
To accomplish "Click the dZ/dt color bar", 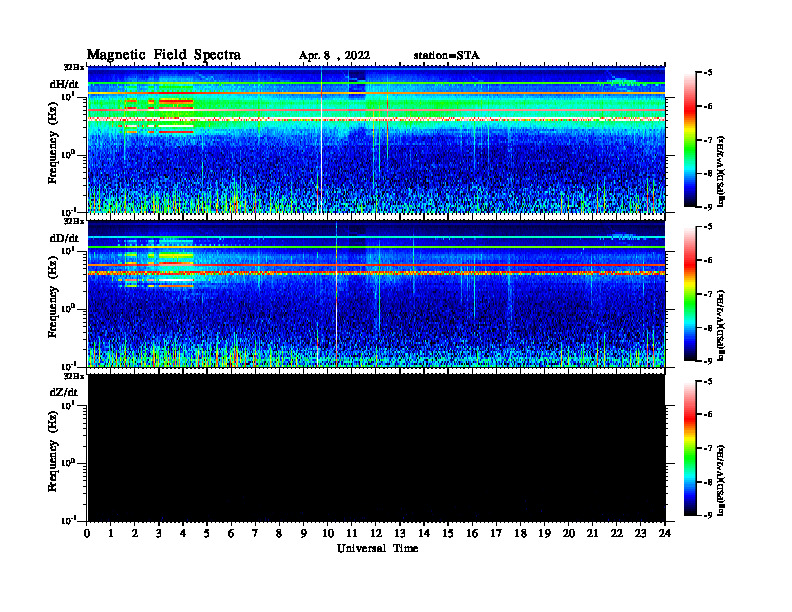I will pos(690,448).
